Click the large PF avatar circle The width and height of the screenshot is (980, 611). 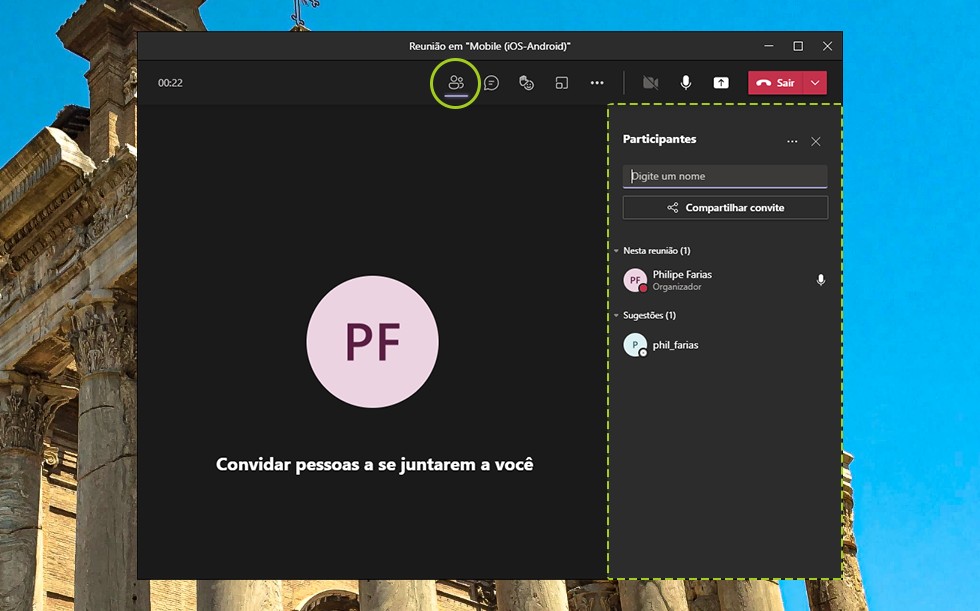372,342
